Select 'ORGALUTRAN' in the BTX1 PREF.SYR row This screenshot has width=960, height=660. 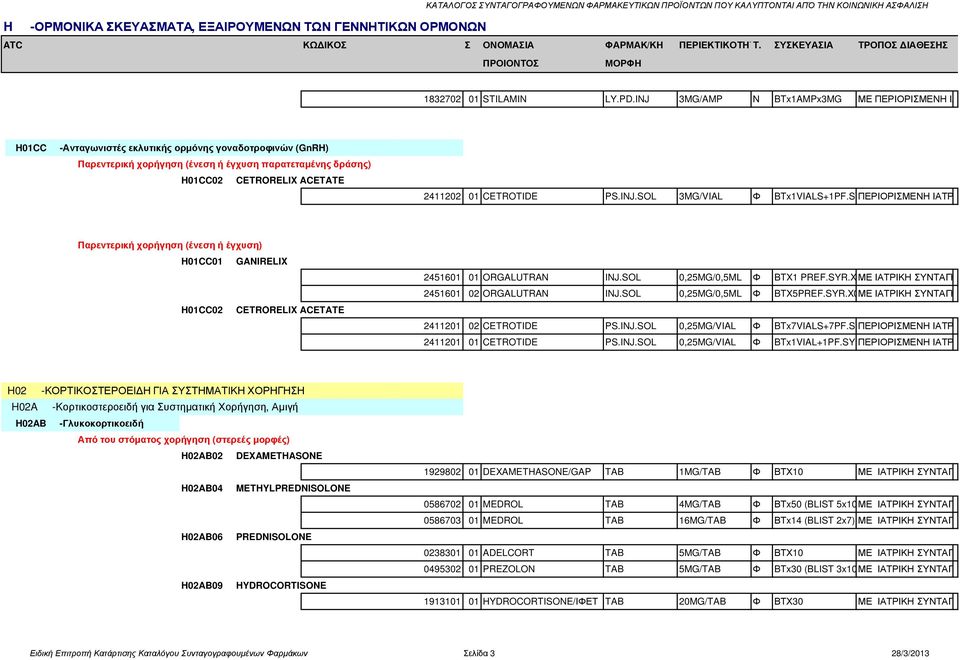click(x=516, y=277)
